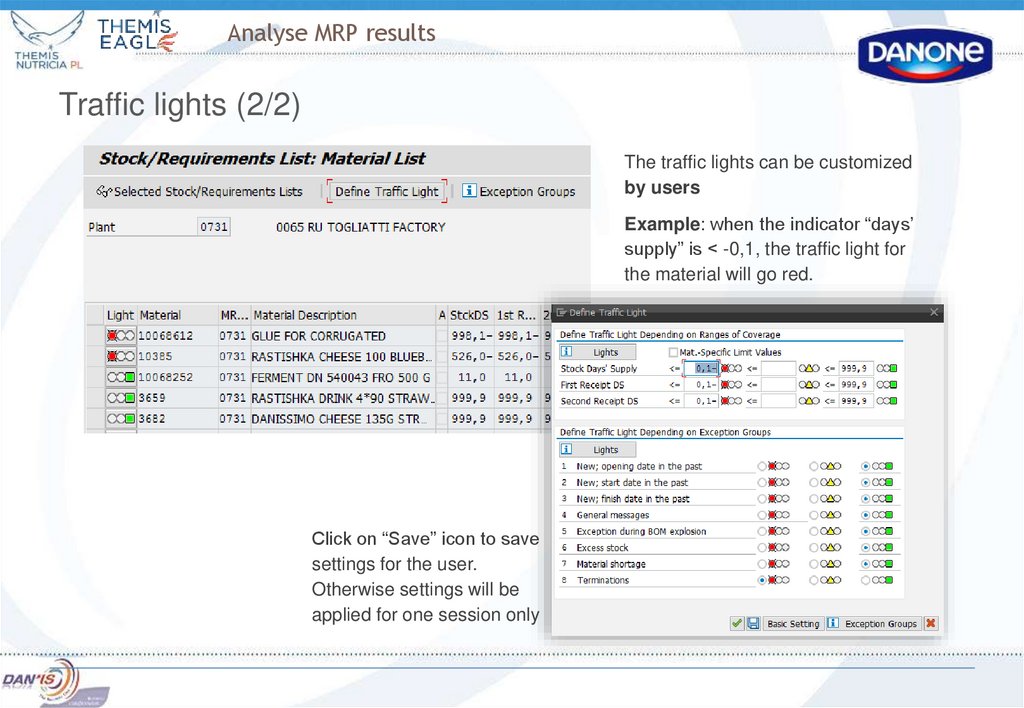Select green light radio for Material shortage
Screen dimensions: 1024x708
click(x=865, y=563)
